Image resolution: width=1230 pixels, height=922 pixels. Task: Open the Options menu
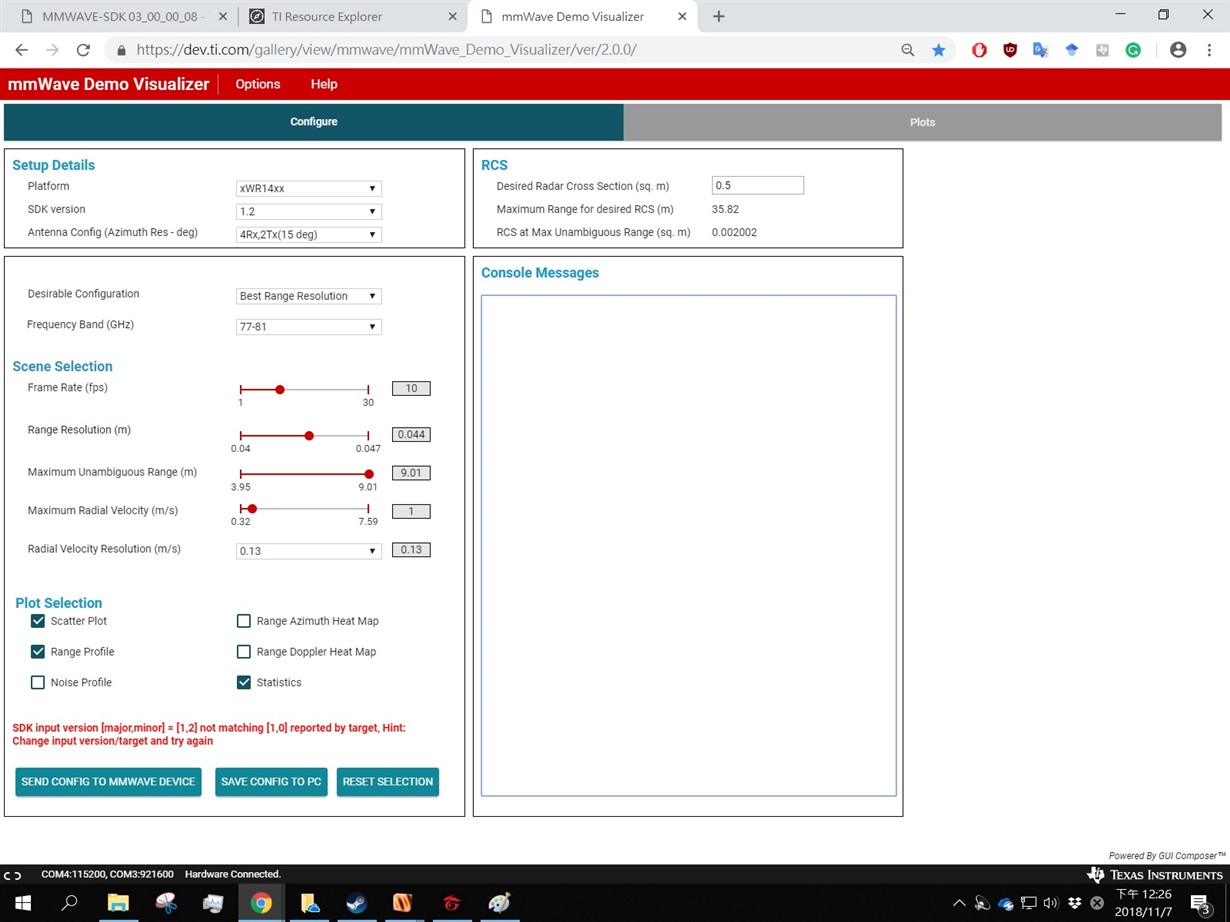coord(258,84)
